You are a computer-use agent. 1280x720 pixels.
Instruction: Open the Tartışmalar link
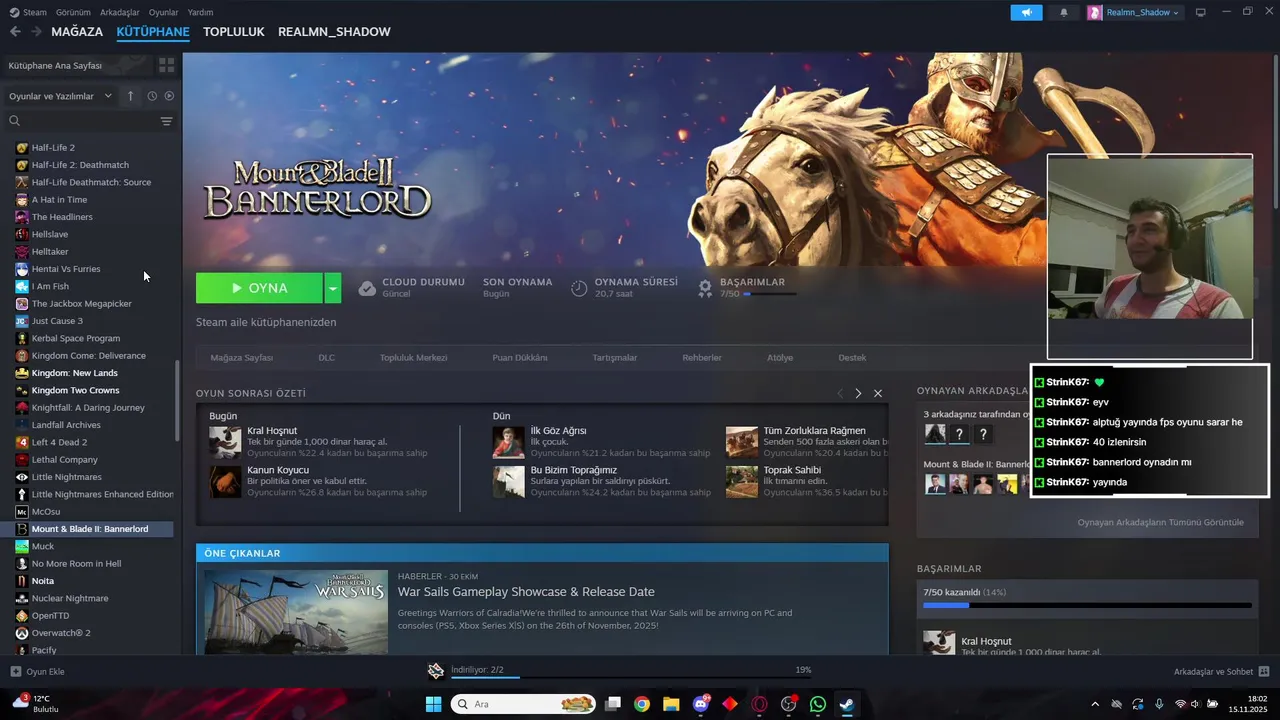point(614,358)
